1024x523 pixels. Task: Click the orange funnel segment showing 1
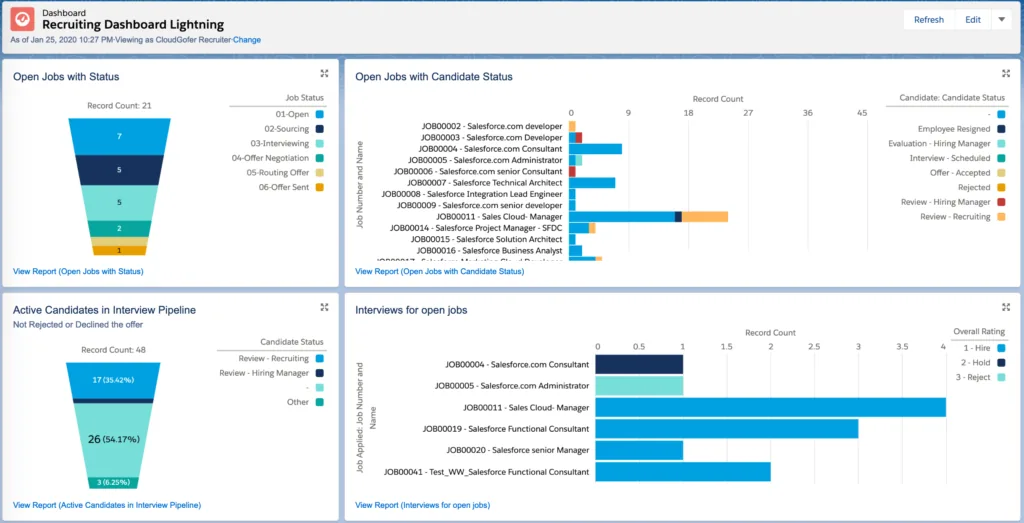(x=120, y=250)
